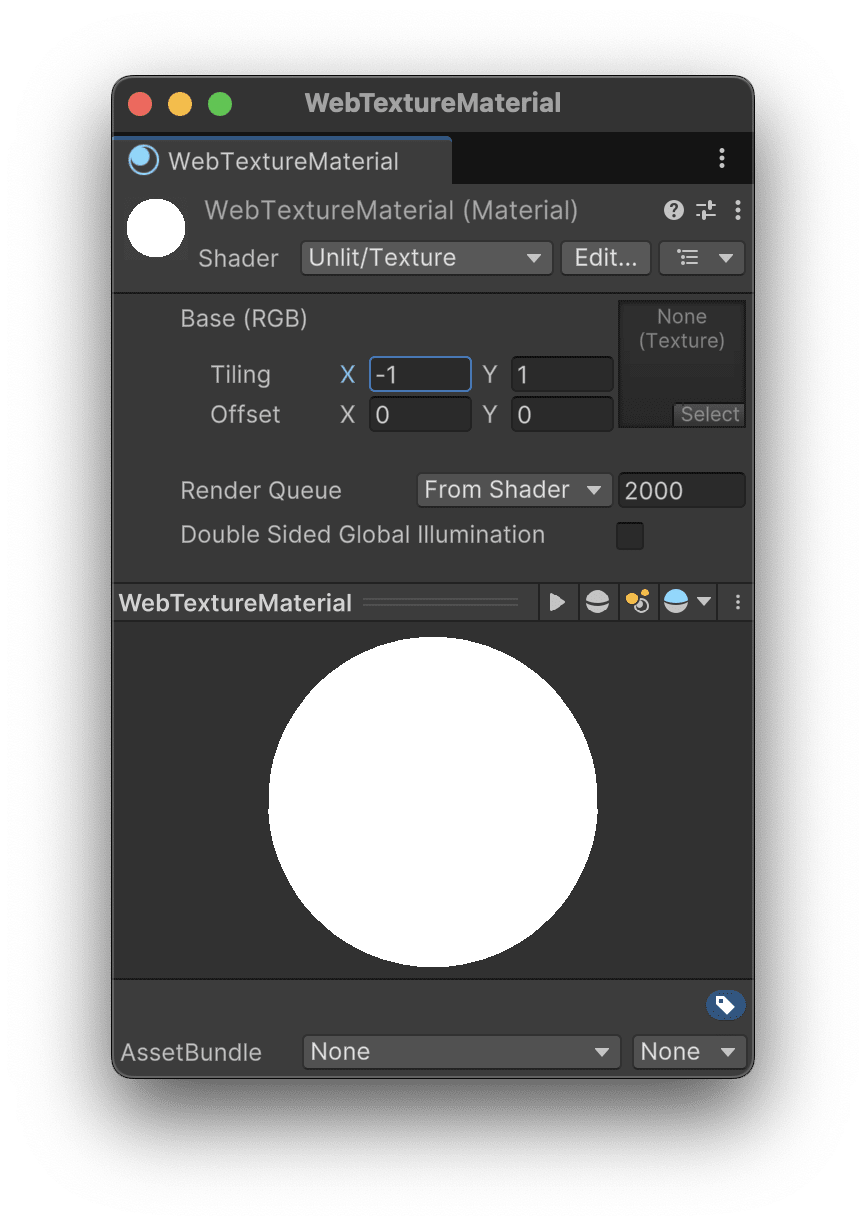Open the AssetBundle name dropdown
Screen dimensions: 866x1226
(x=462, y=1052)
